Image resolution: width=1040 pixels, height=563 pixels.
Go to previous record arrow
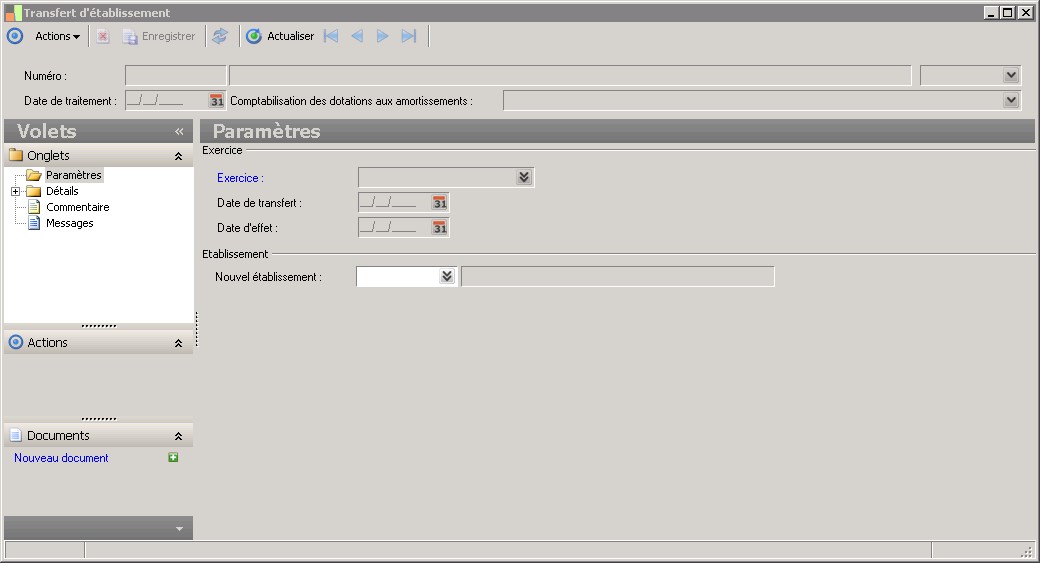pyautogui.click(x=357, y=36)
